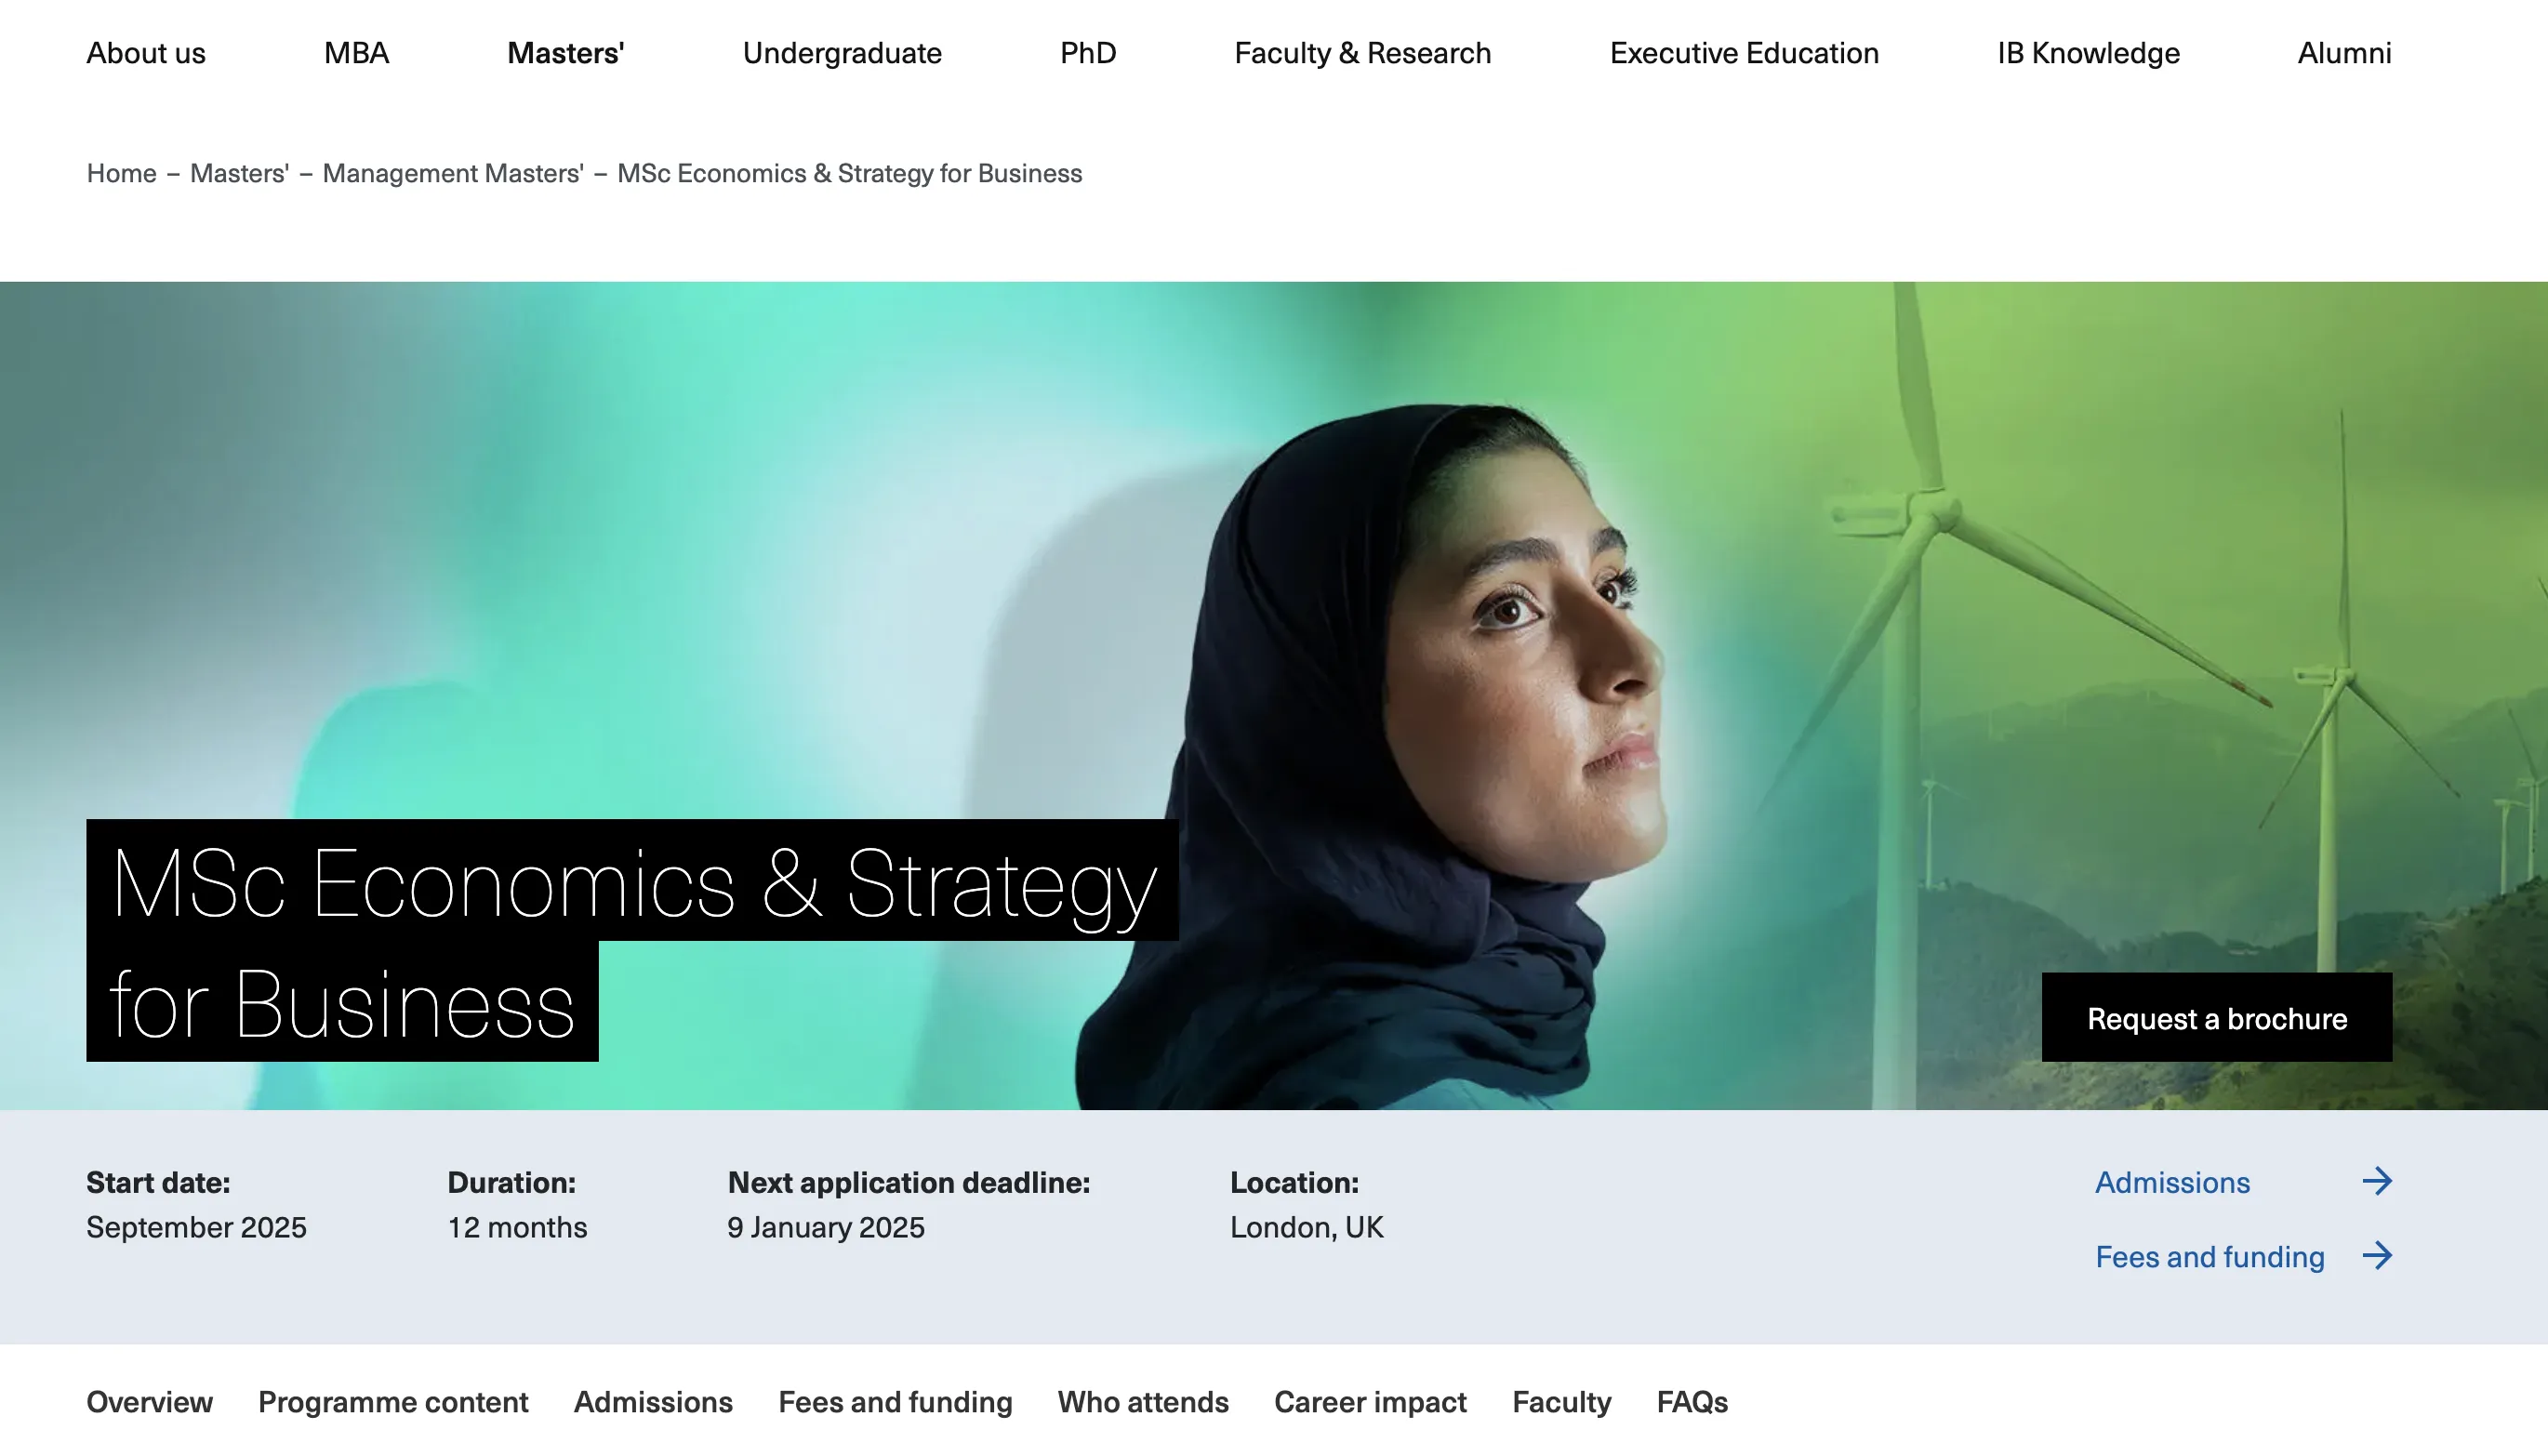Switch to the Programme content tab
This screenshot has width=2548, height=1456.
coord(392,1402)
